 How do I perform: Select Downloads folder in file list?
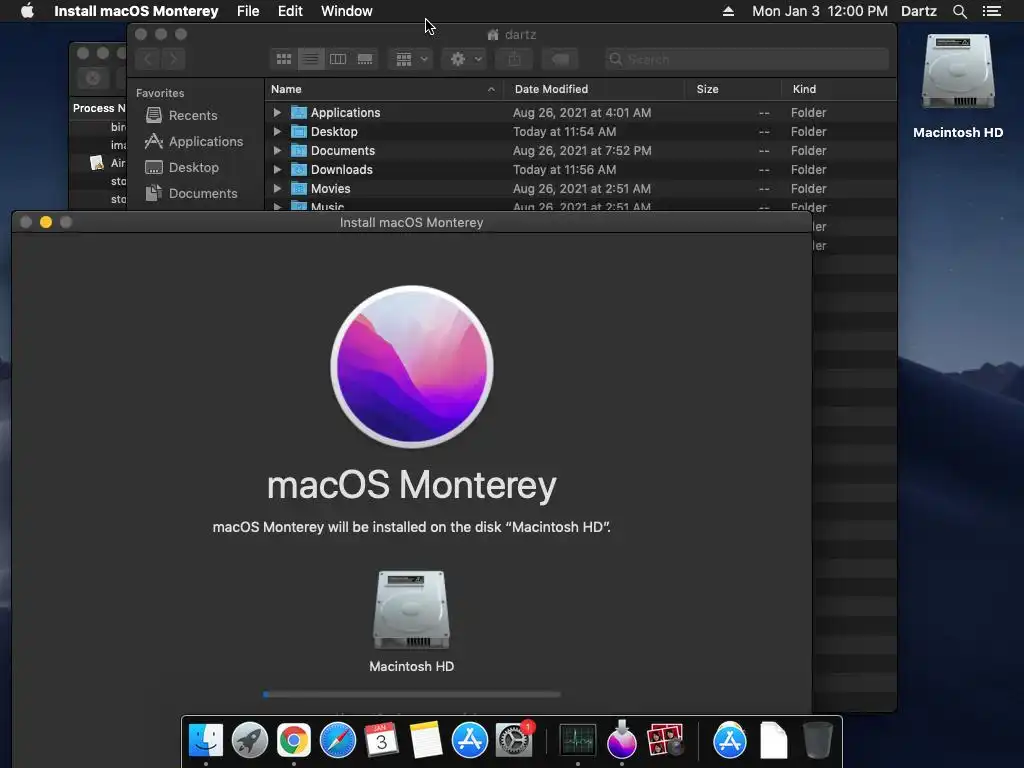(x=581, y=169)
